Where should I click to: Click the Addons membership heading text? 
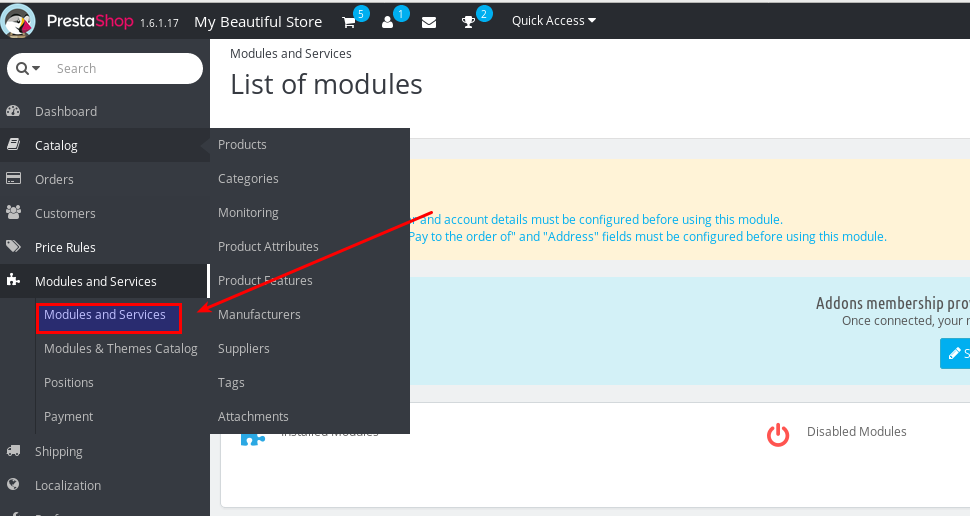click(893, 303)
